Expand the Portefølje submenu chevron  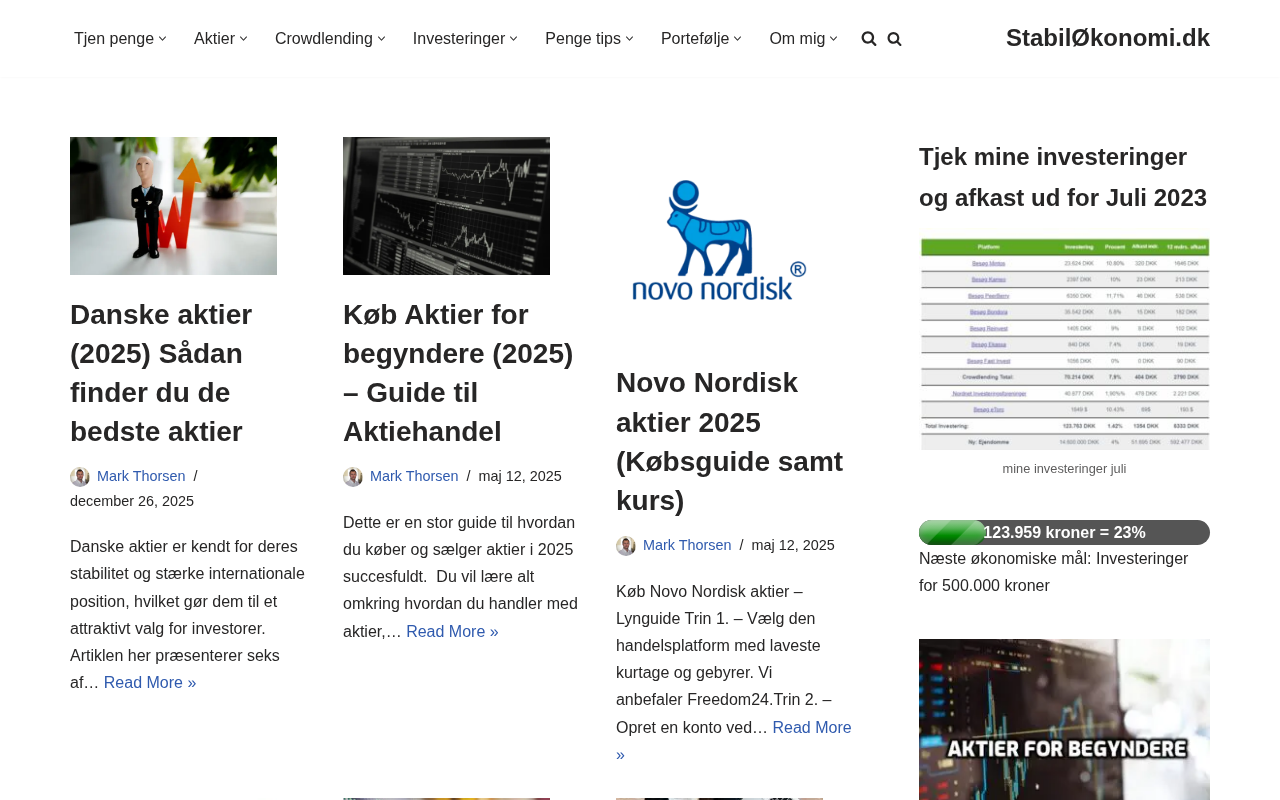click(x=738, y=39)
